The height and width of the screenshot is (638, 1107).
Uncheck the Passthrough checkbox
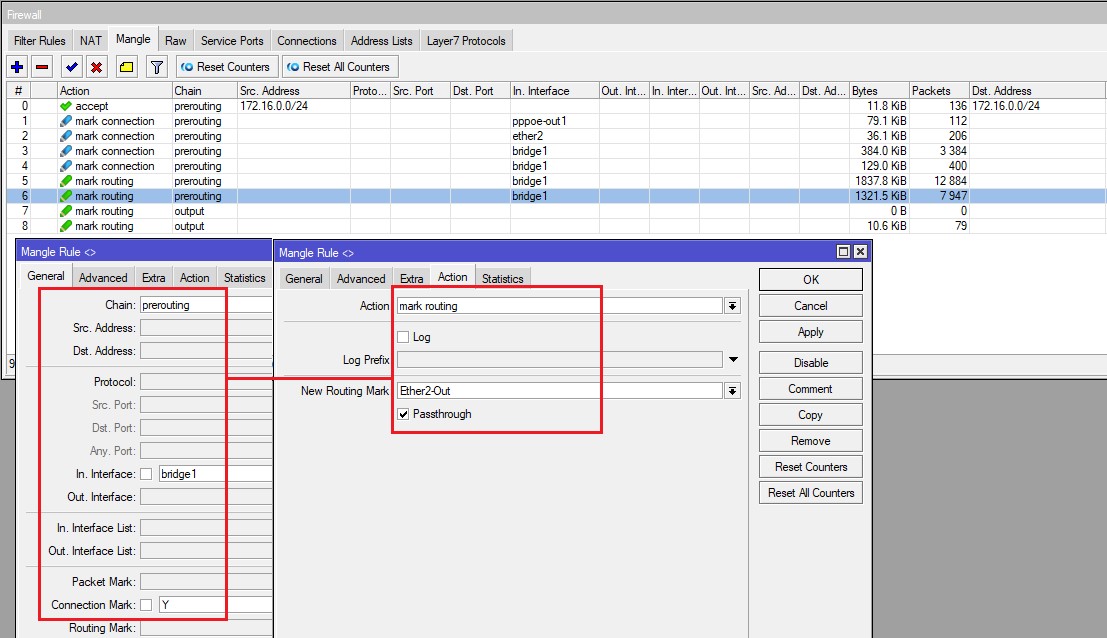(x=404, y=414)
